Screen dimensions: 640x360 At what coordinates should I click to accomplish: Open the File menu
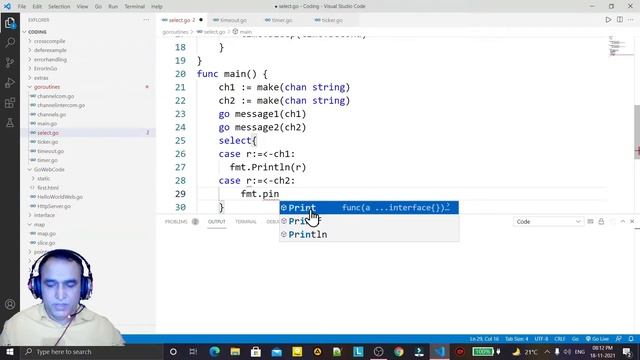click(22, 7)
